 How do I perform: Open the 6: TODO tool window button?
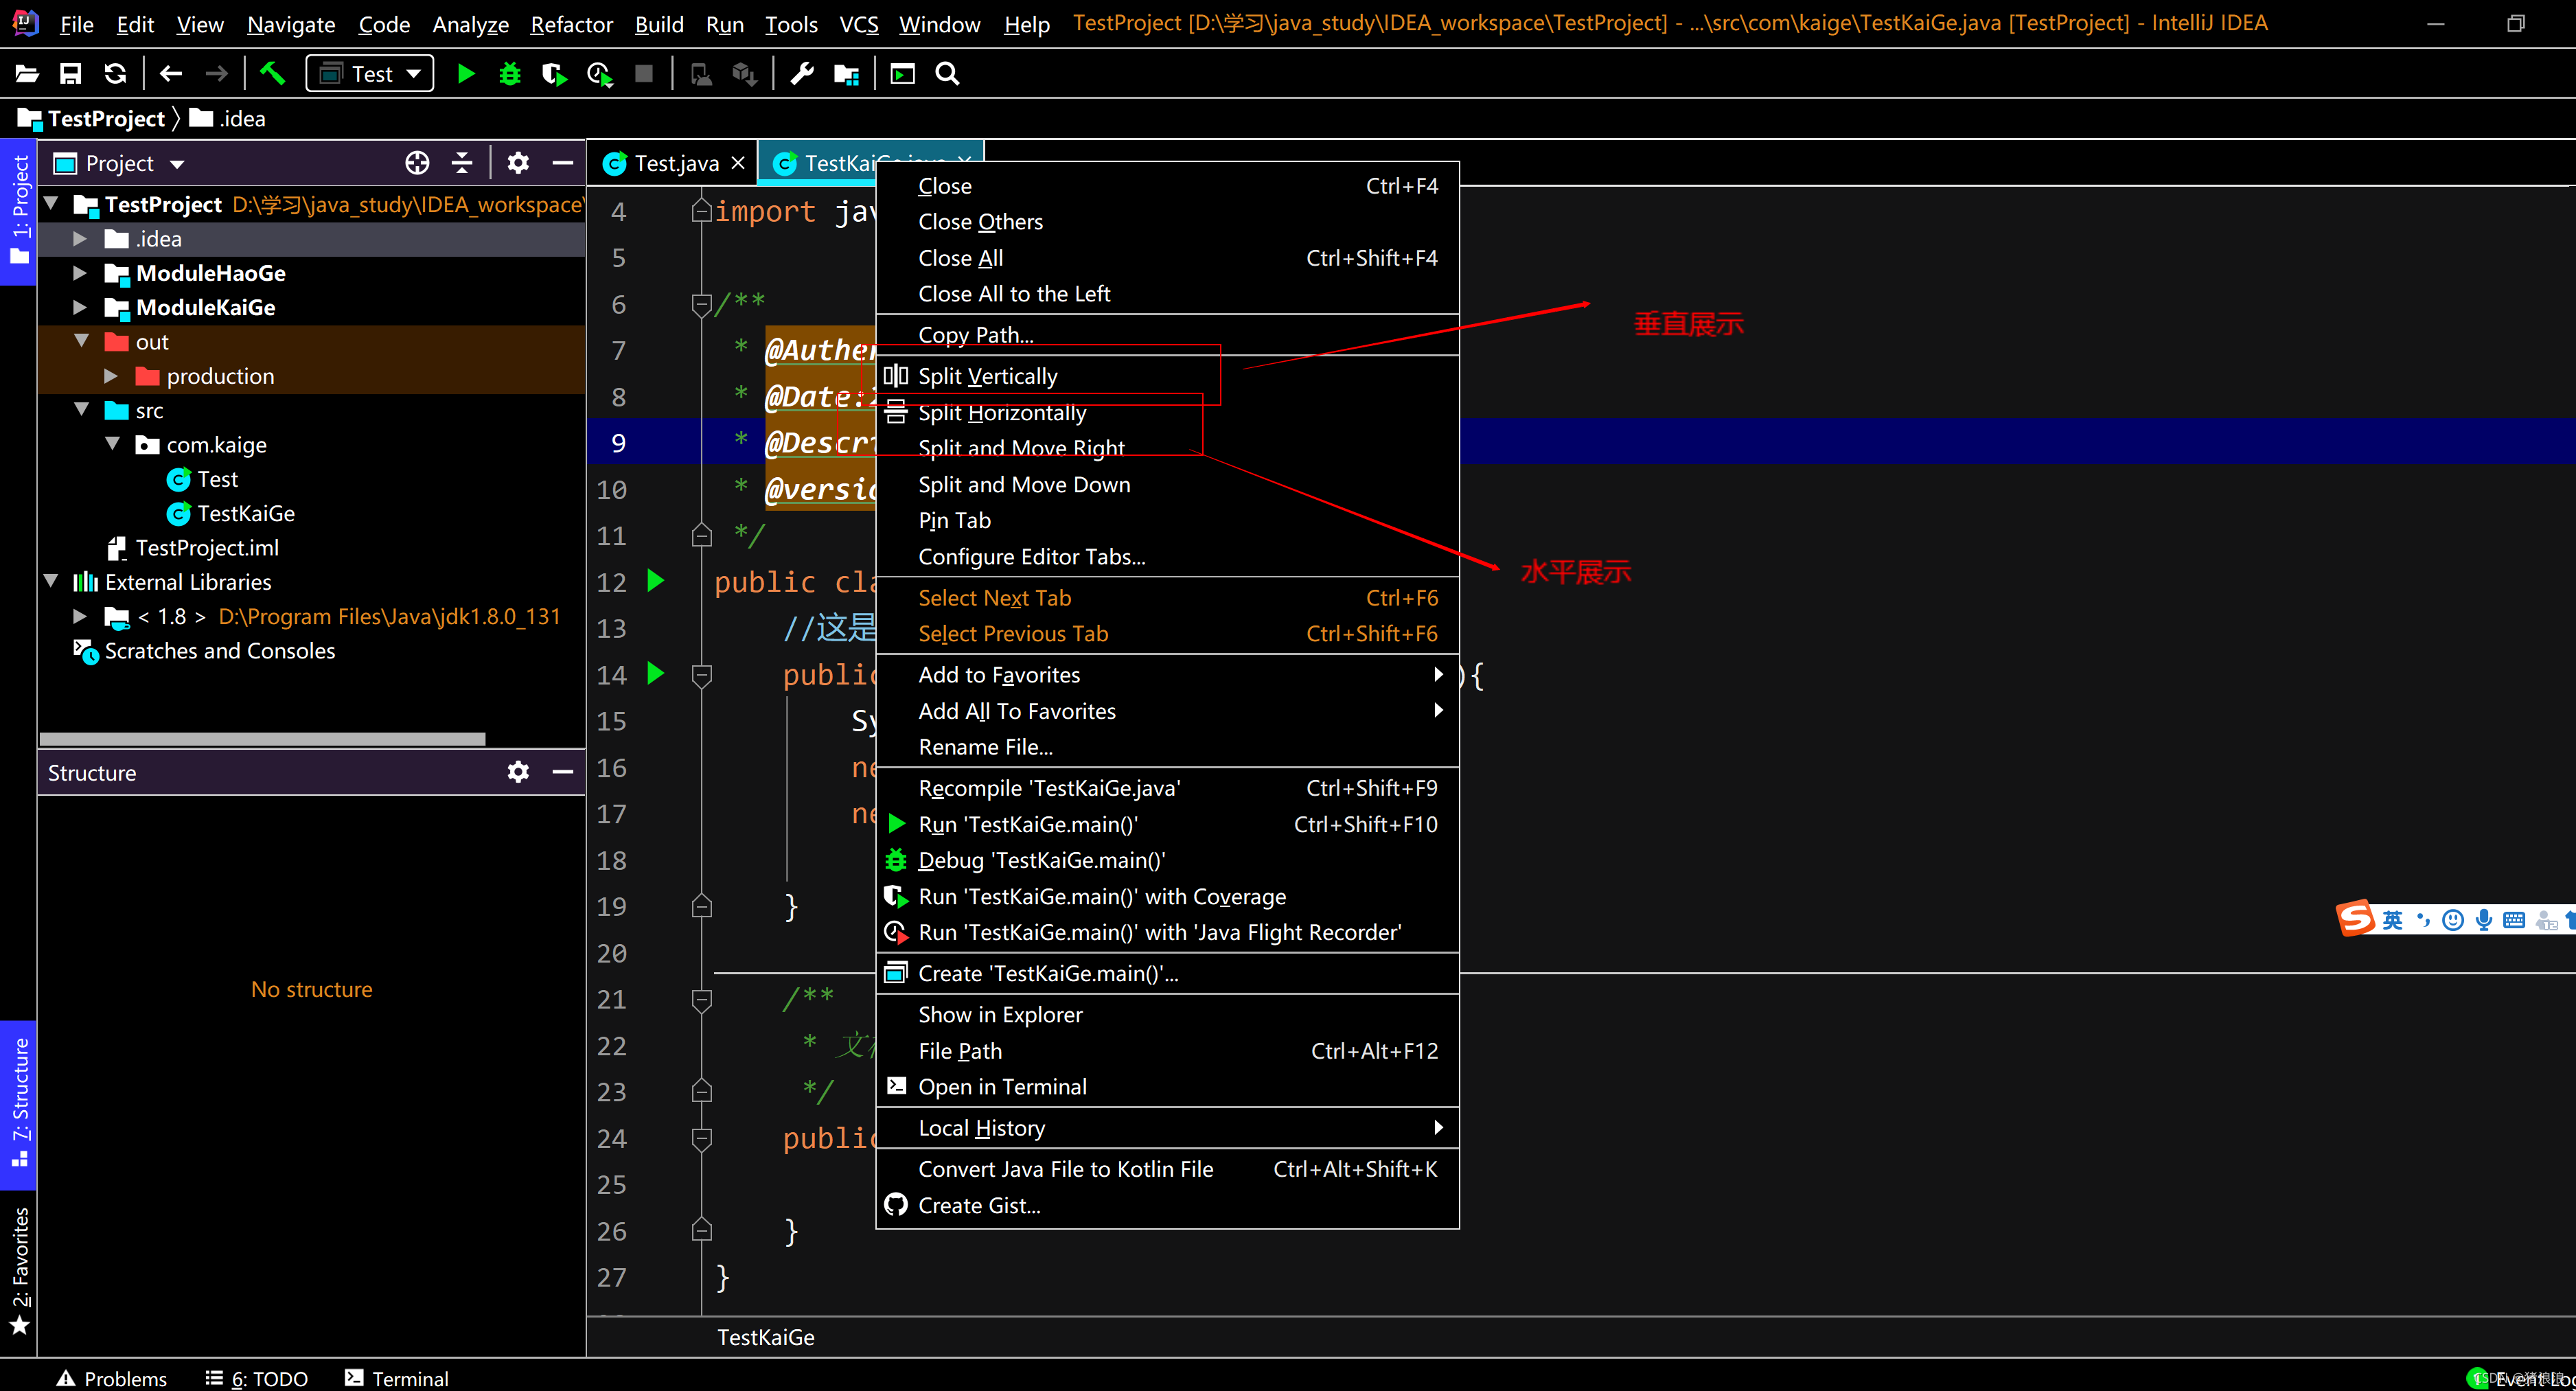[x=257, y=1378]
